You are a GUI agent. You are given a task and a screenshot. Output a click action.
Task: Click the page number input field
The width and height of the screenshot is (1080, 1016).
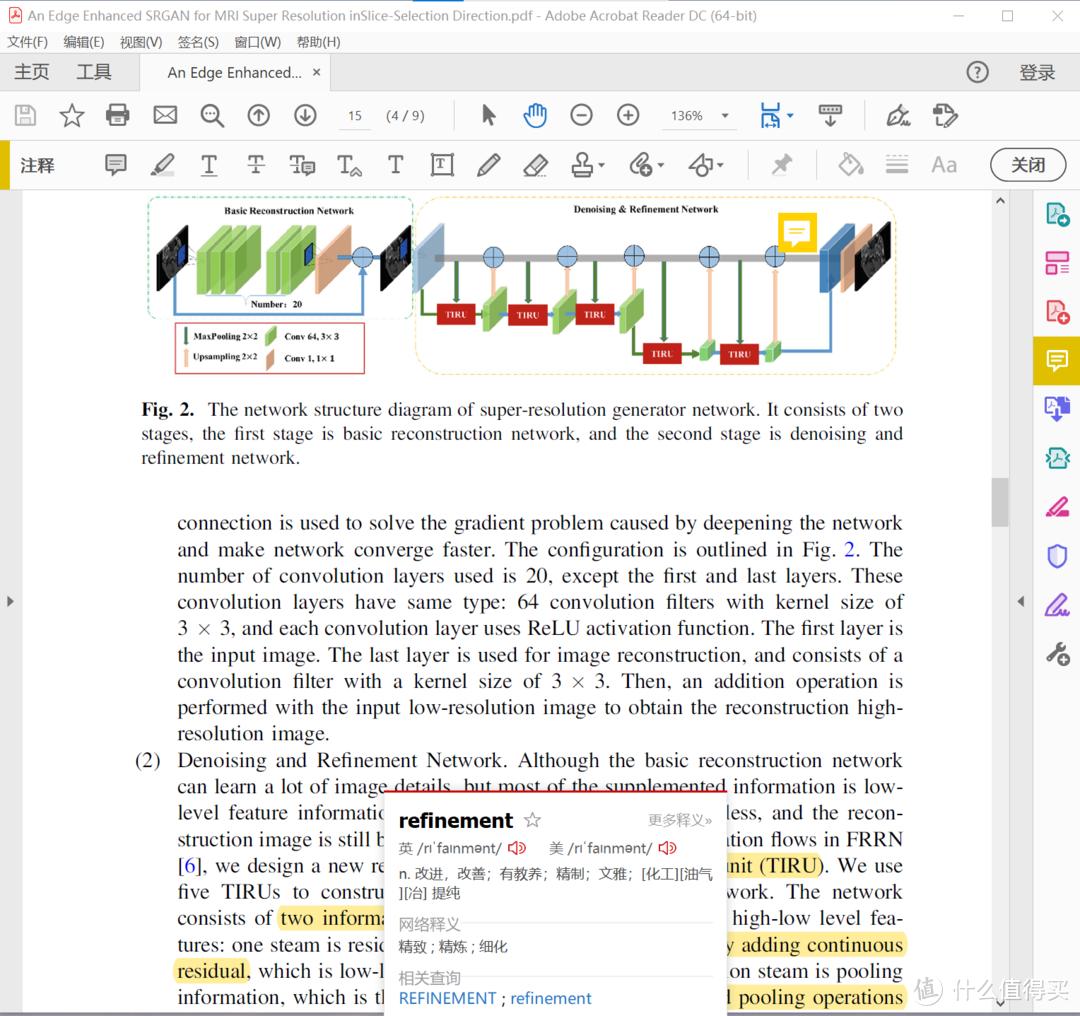pyautogui.click(x=354, y=116)
